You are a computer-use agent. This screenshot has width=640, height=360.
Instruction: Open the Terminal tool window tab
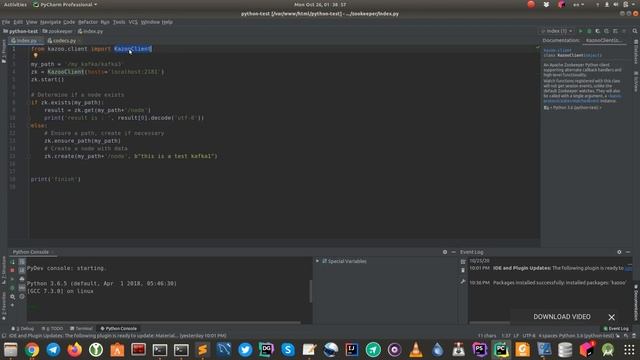81,328
